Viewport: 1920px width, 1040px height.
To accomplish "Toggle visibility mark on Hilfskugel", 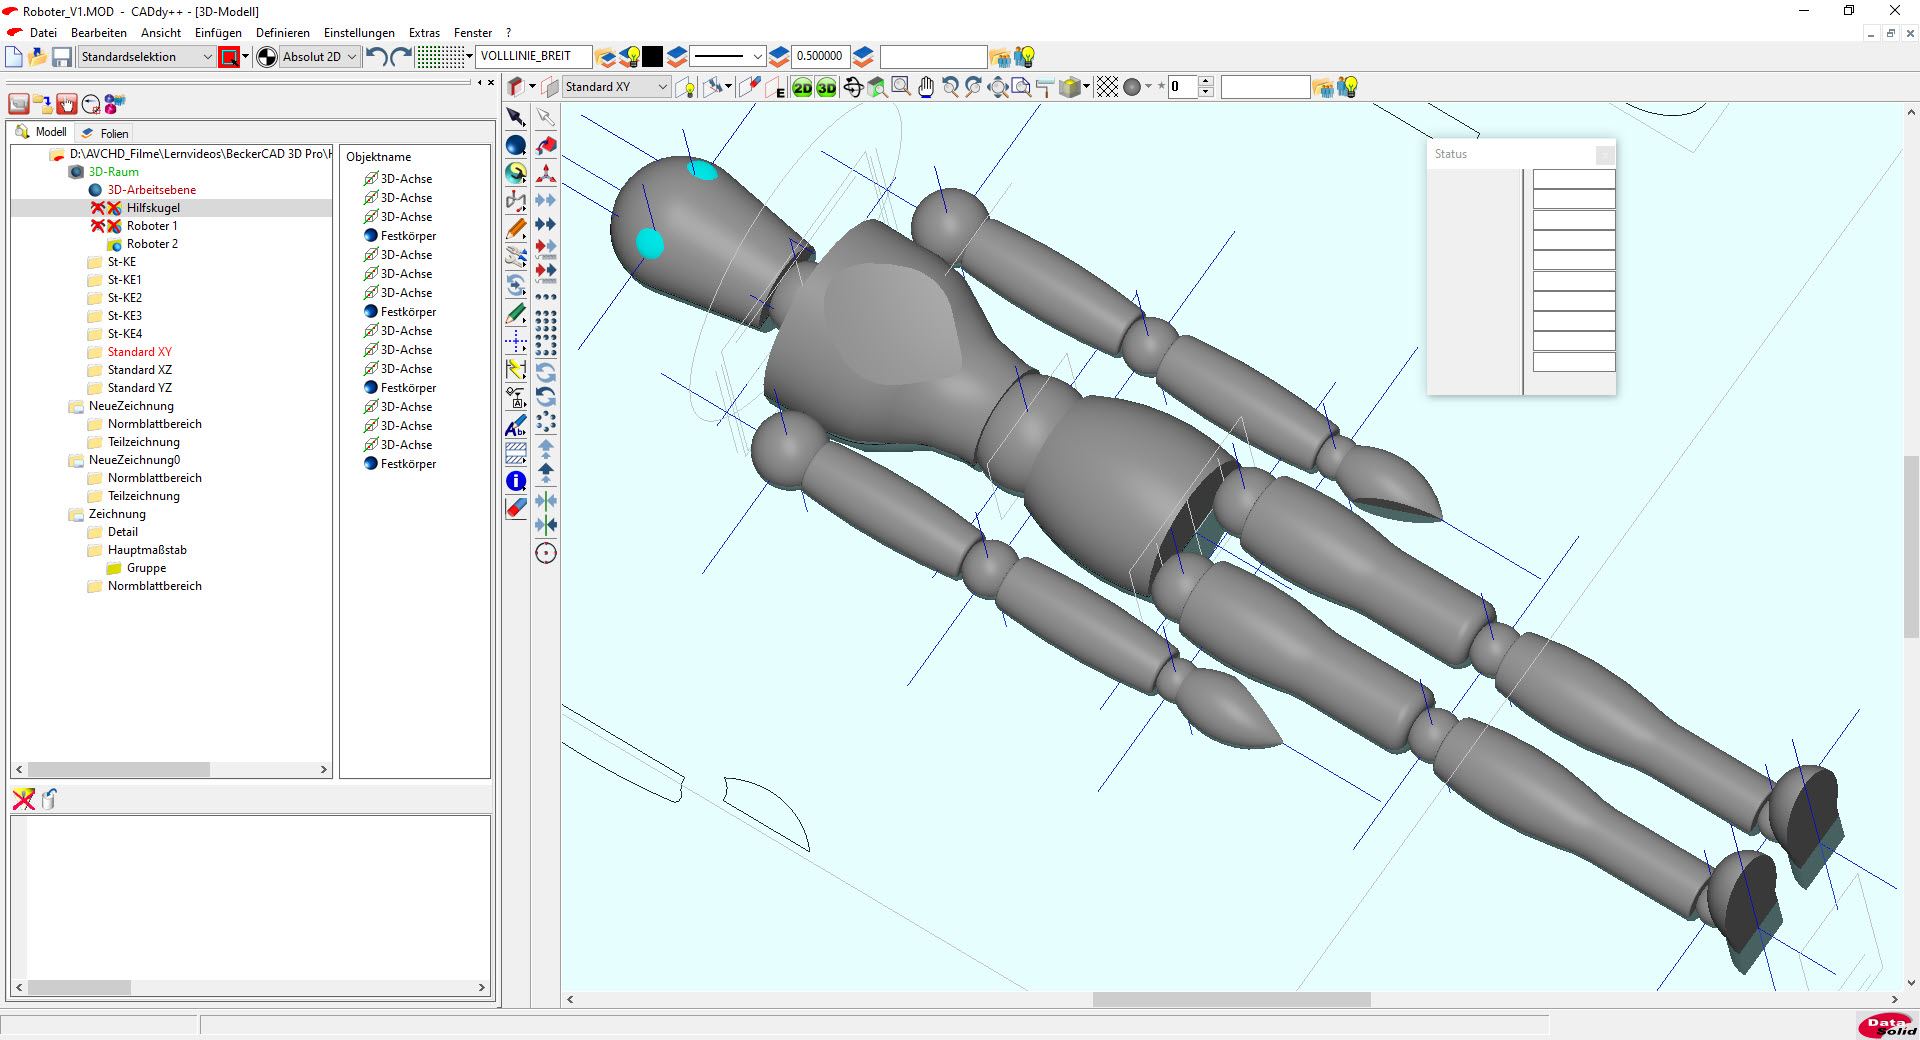I will coord(98,208).
